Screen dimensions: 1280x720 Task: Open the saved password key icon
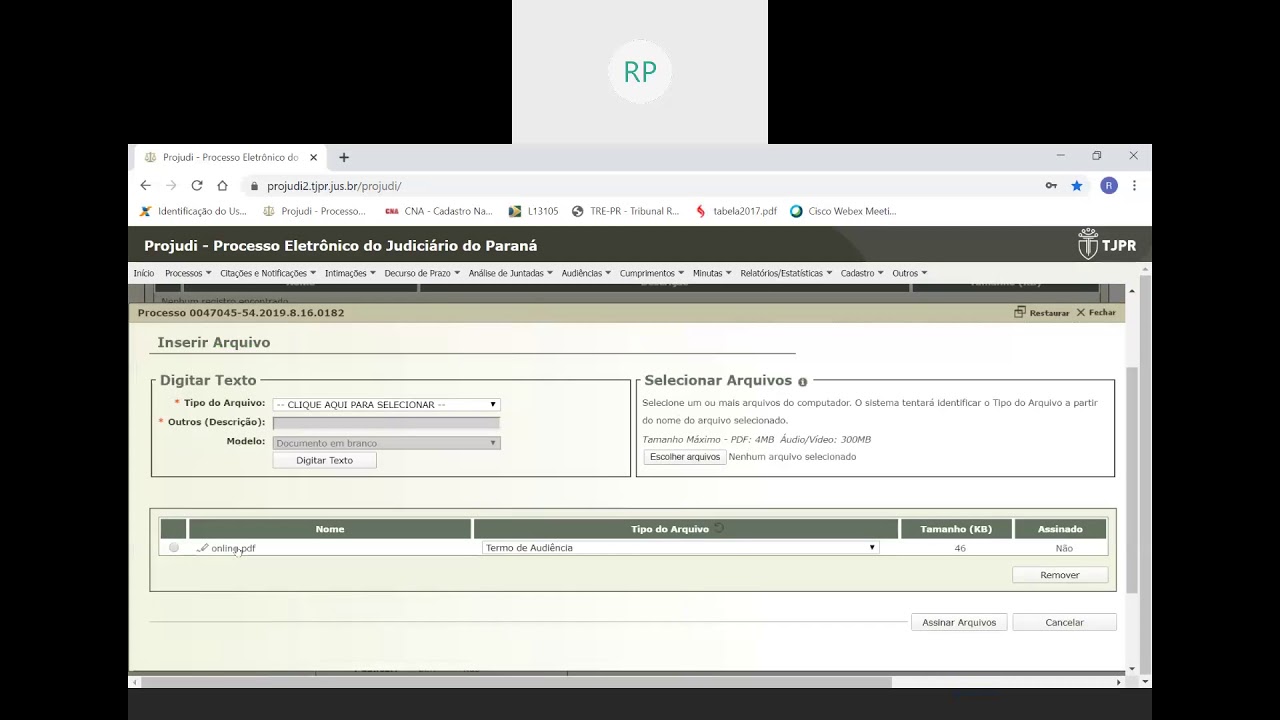coord(1051,186)
